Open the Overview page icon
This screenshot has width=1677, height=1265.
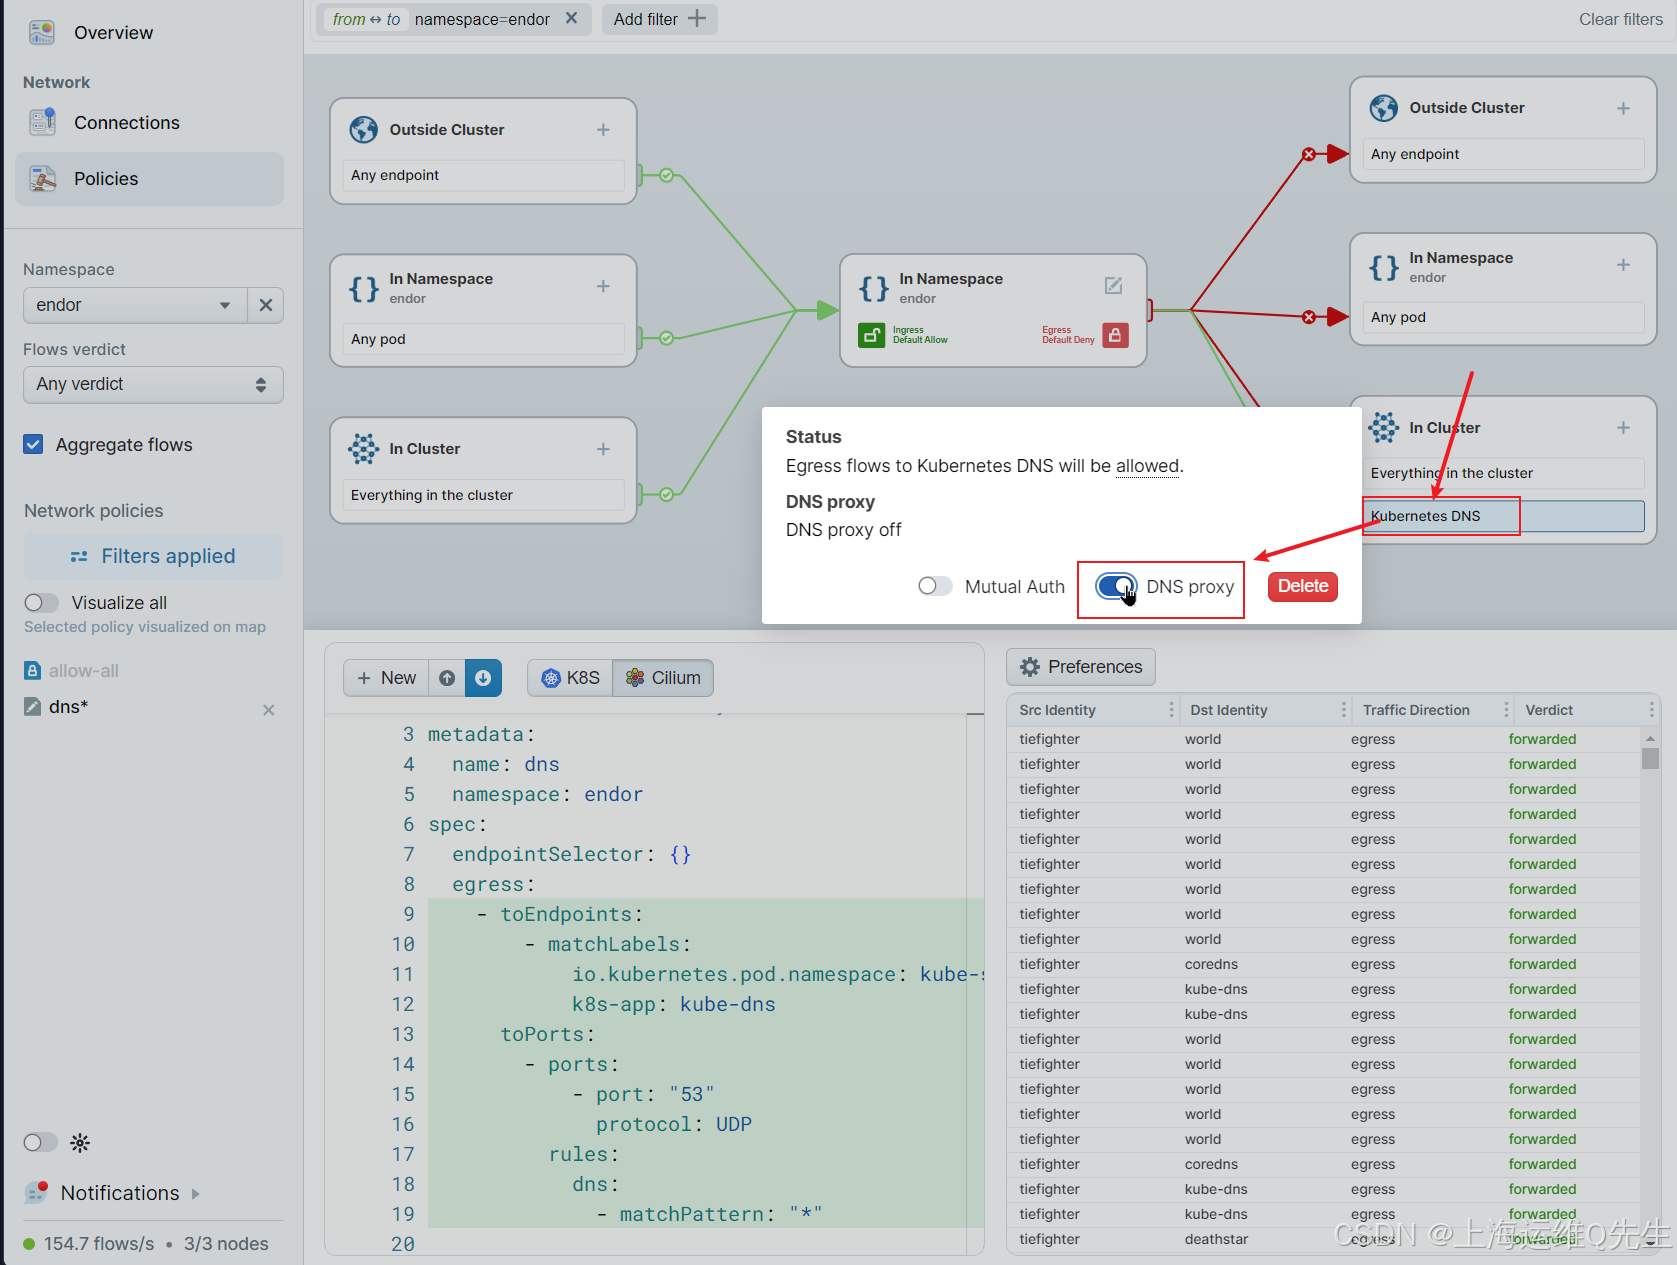pos(42,32)
